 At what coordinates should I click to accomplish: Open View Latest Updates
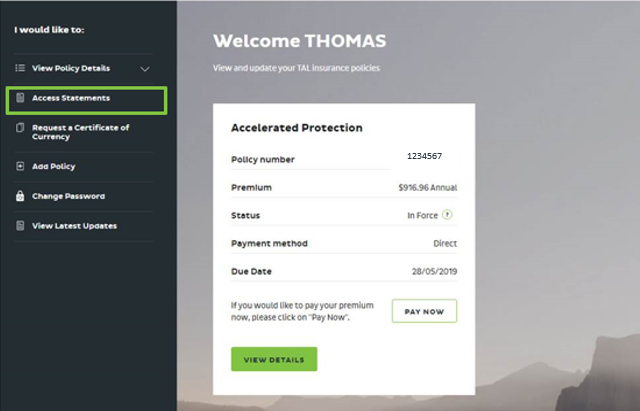pyautogui.click(x=74, y=226)
